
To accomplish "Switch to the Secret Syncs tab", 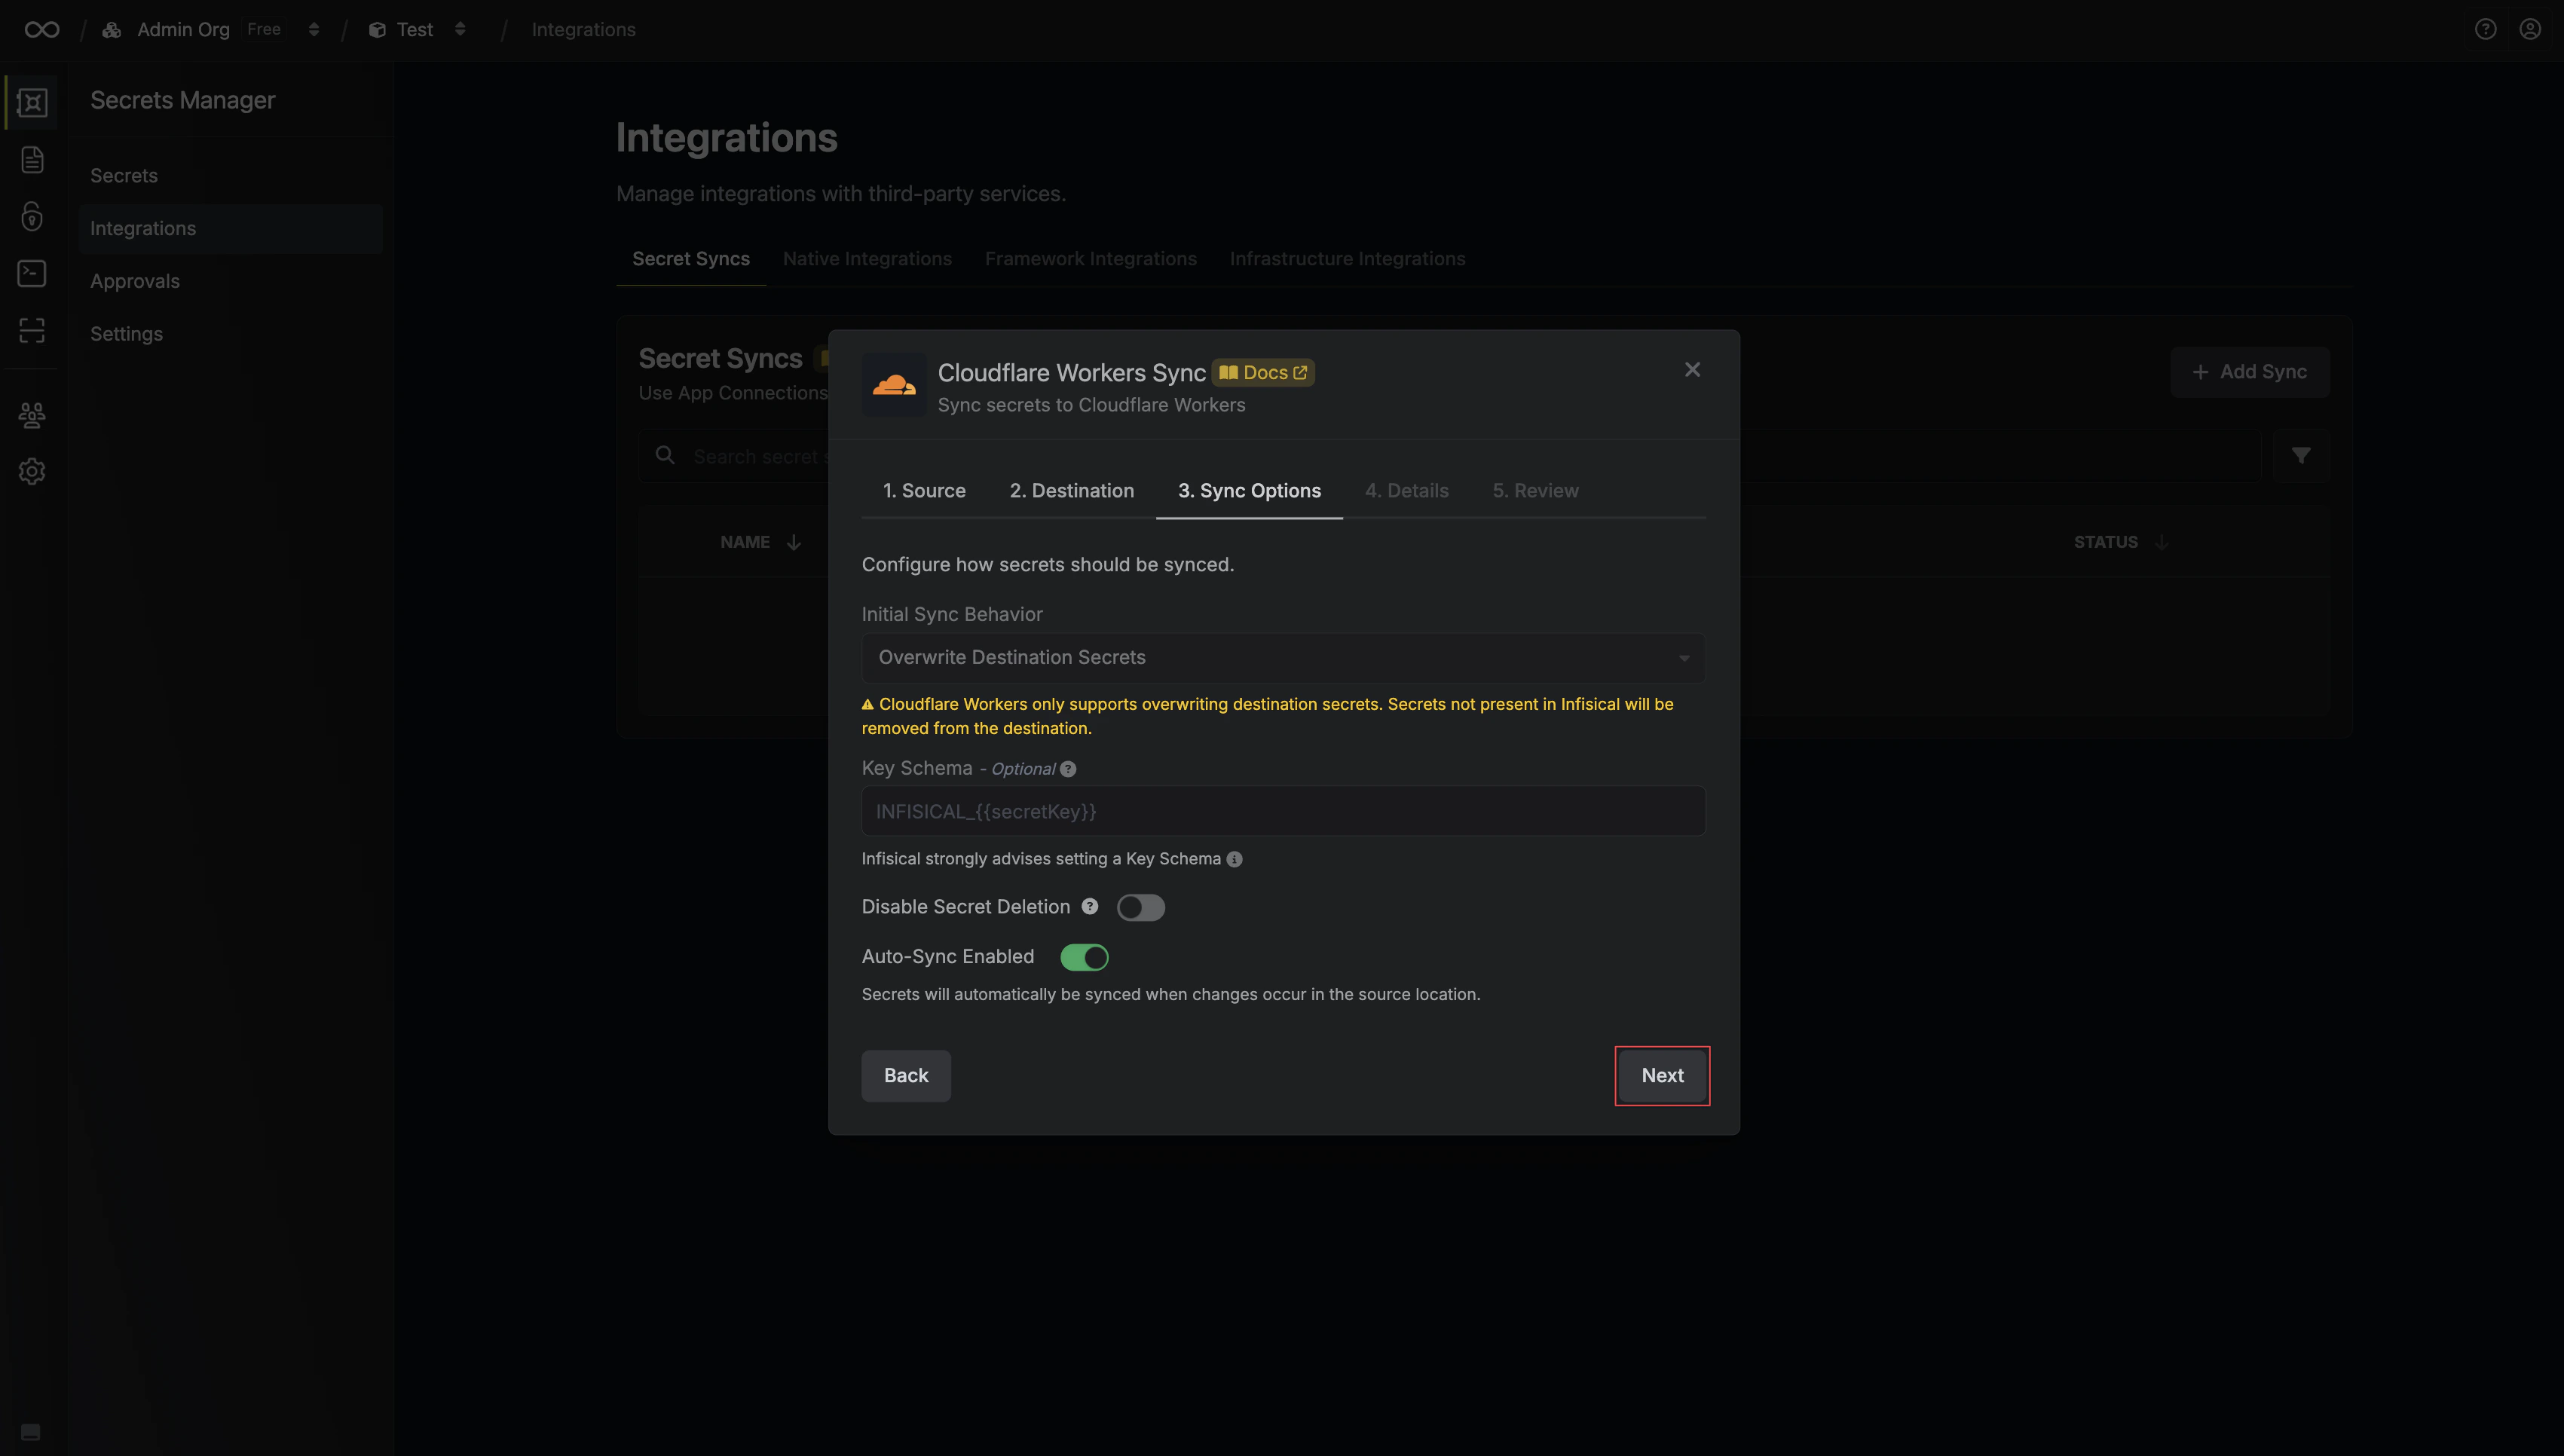I will [x=691, y=259].
